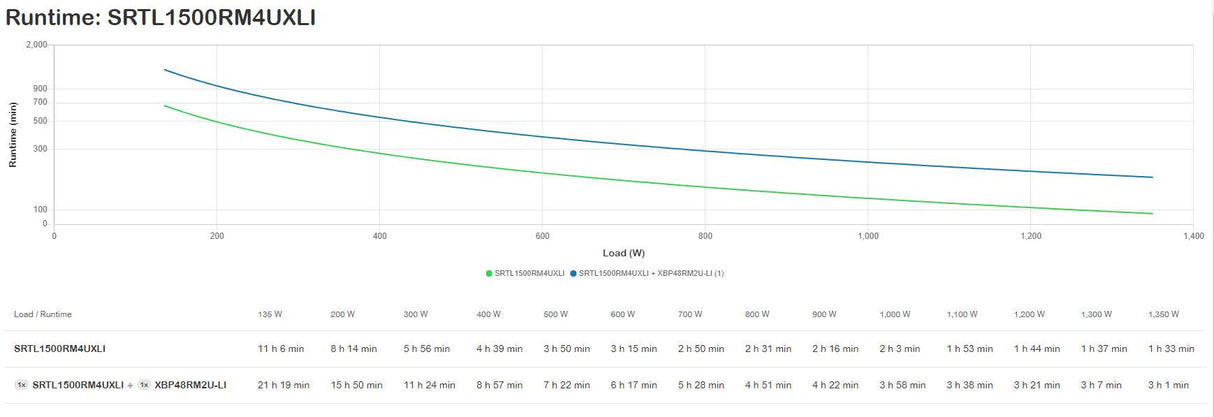This screenshot has height=417, width=1214.
Task: Click the green SRTL1500RM4UXLI legend dot
Action: [489, 273]
